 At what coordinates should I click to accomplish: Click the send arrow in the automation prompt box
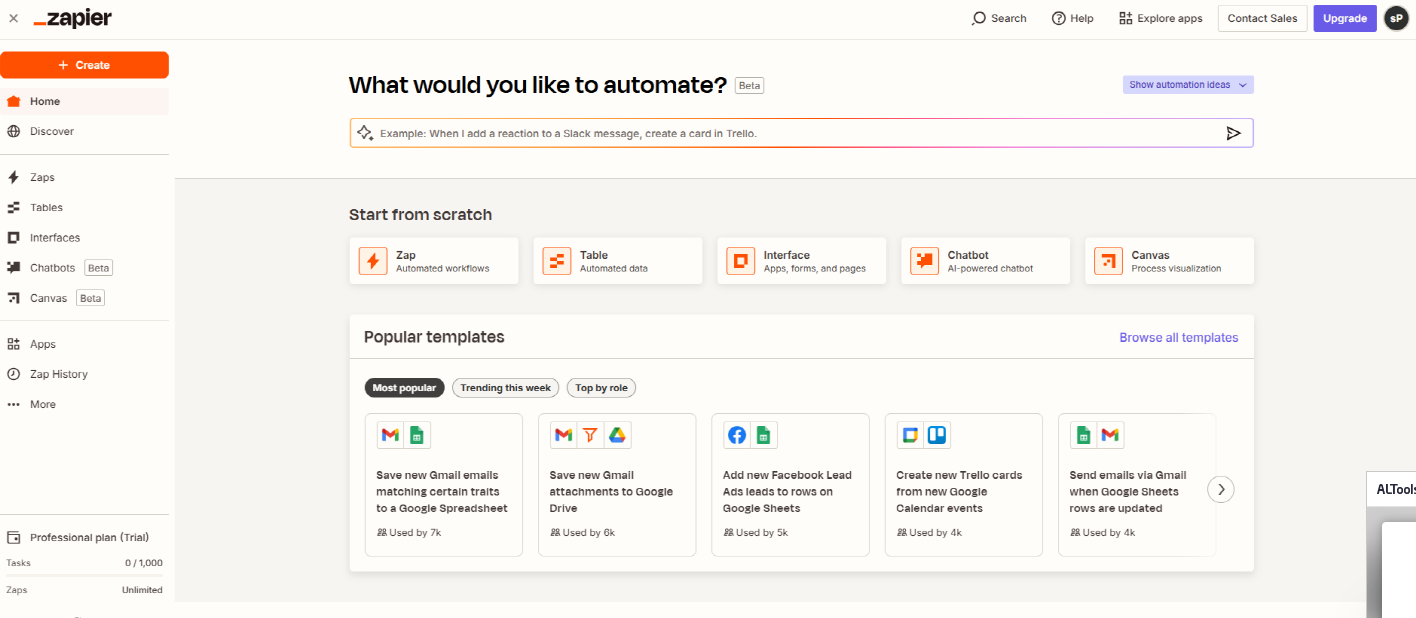pyautogui.click(x=1233, y=133)
